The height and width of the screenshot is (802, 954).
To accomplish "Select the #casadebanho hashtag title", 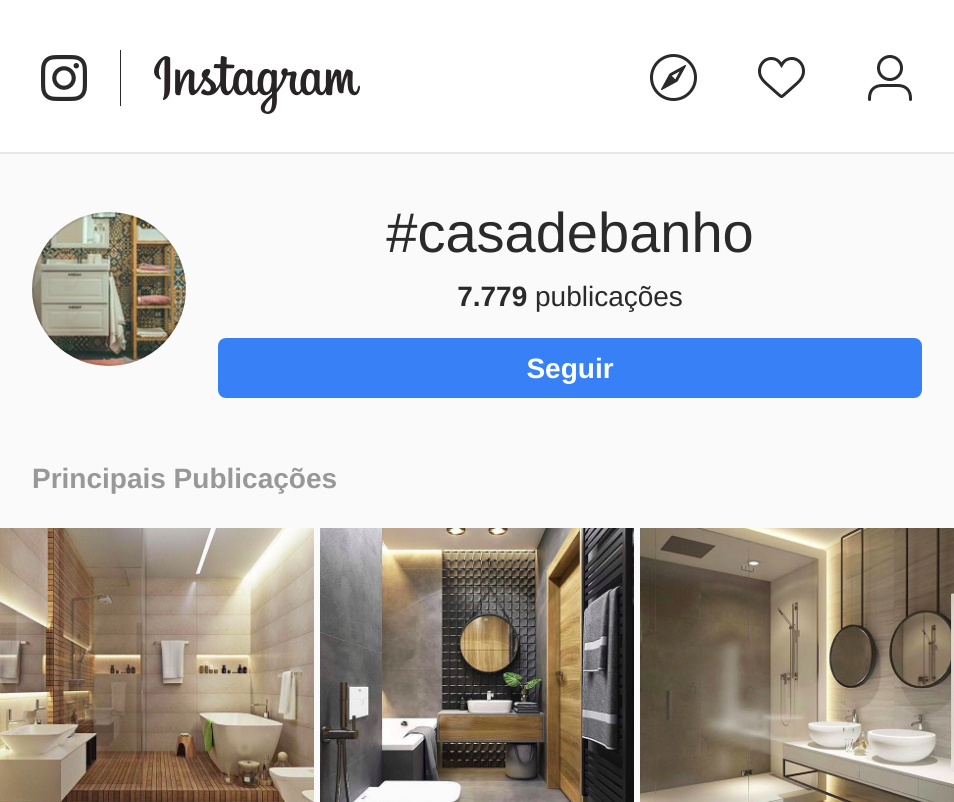I will (x=569, y=234).
